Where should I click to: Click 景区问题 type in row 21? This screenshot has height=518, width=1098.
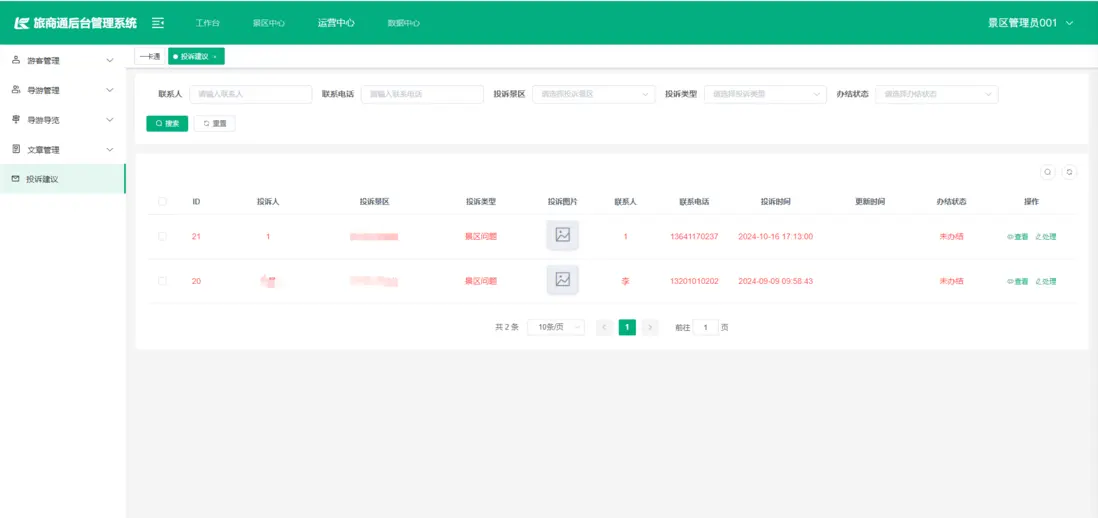[480, 237]
